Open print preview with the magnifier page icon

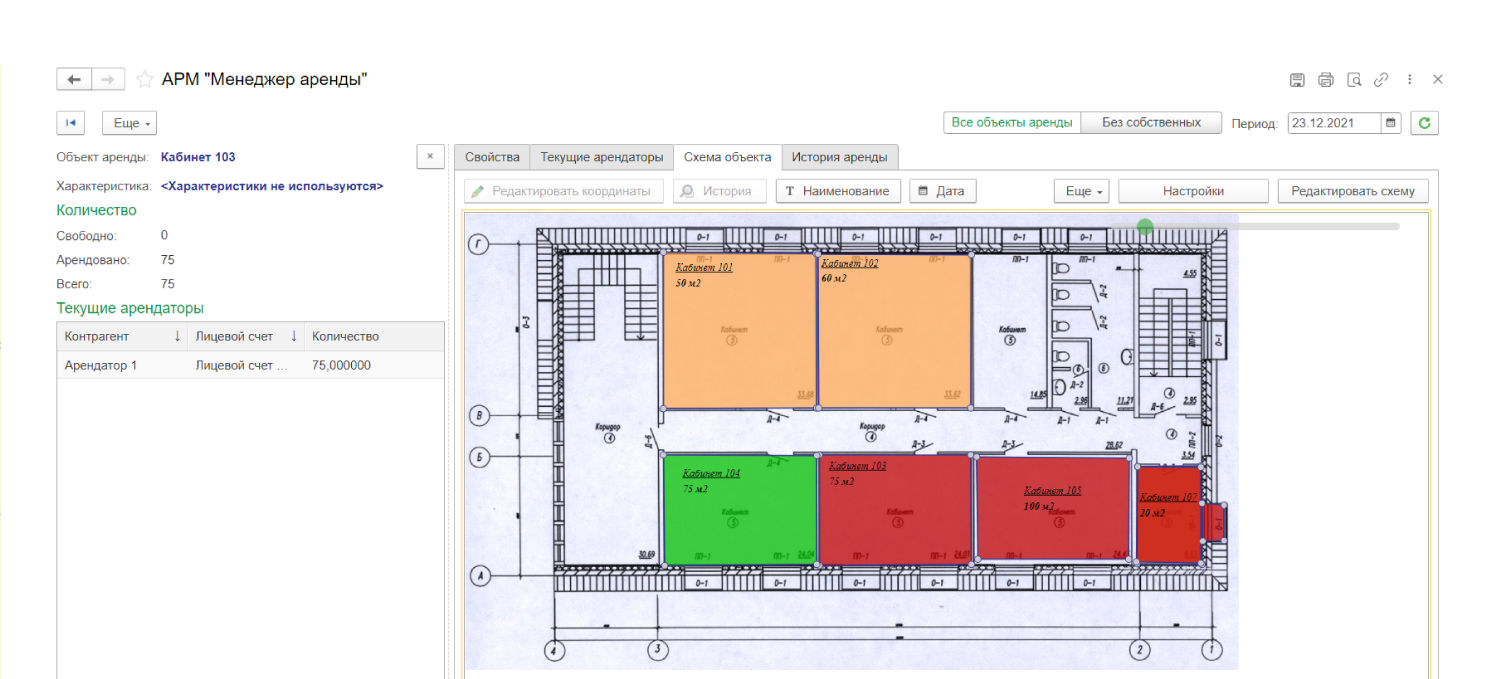click(1354, 80)
